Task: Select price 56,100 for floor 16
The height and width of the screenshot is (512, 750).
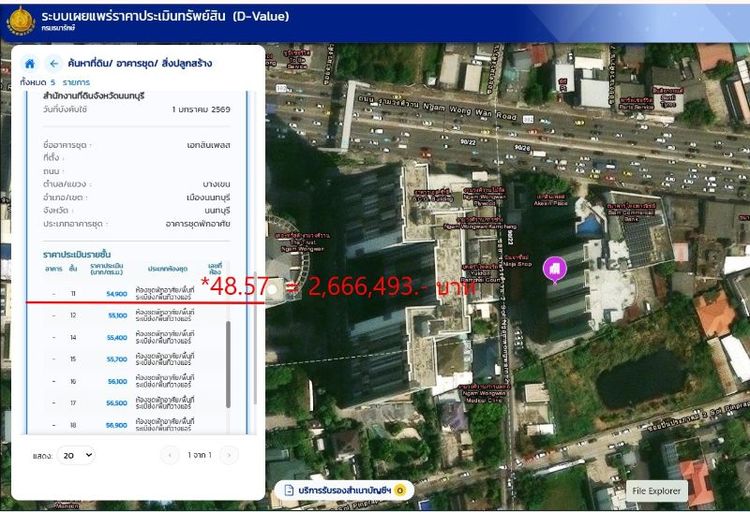Action: [x=117, y=381]
